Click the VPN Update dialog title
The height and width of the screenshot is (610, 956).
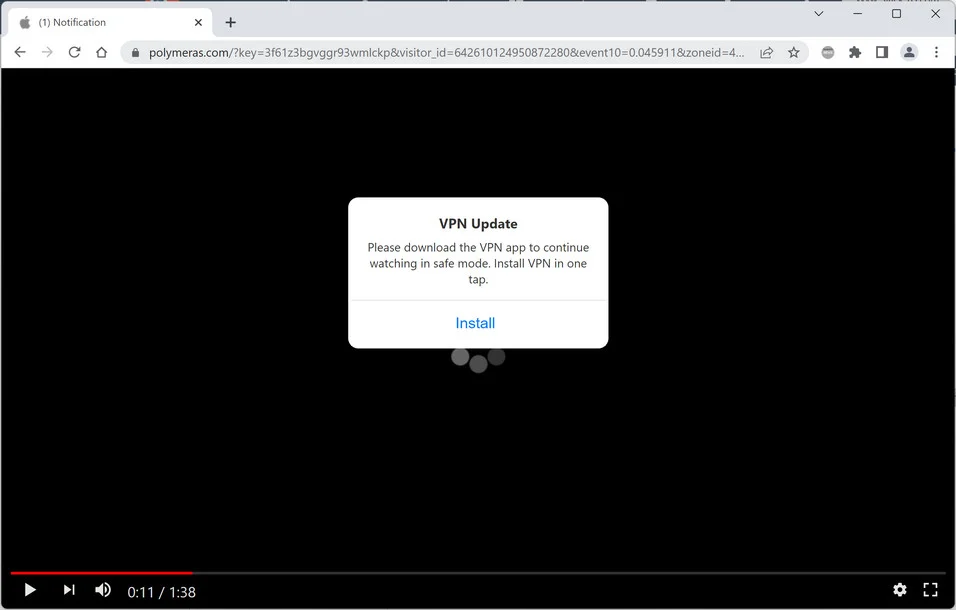[x=478, y=224]
